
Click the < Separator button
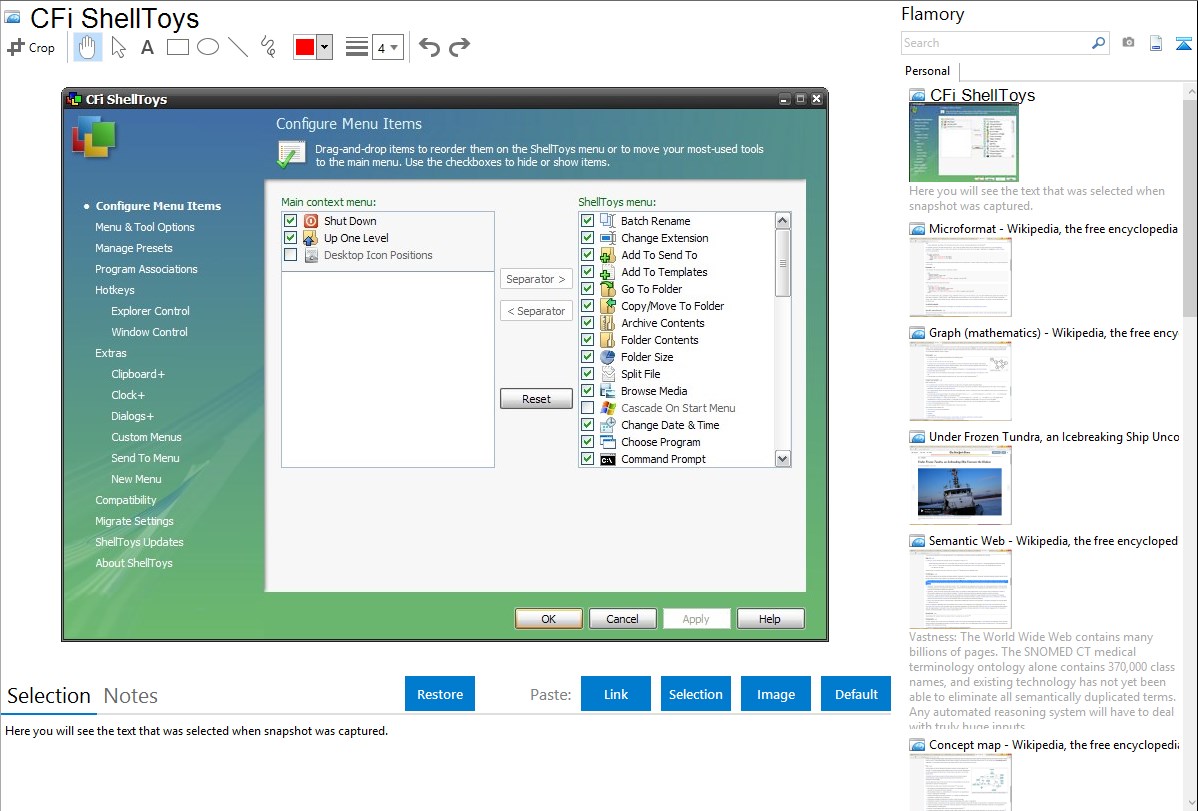click(x=536, y=311)
